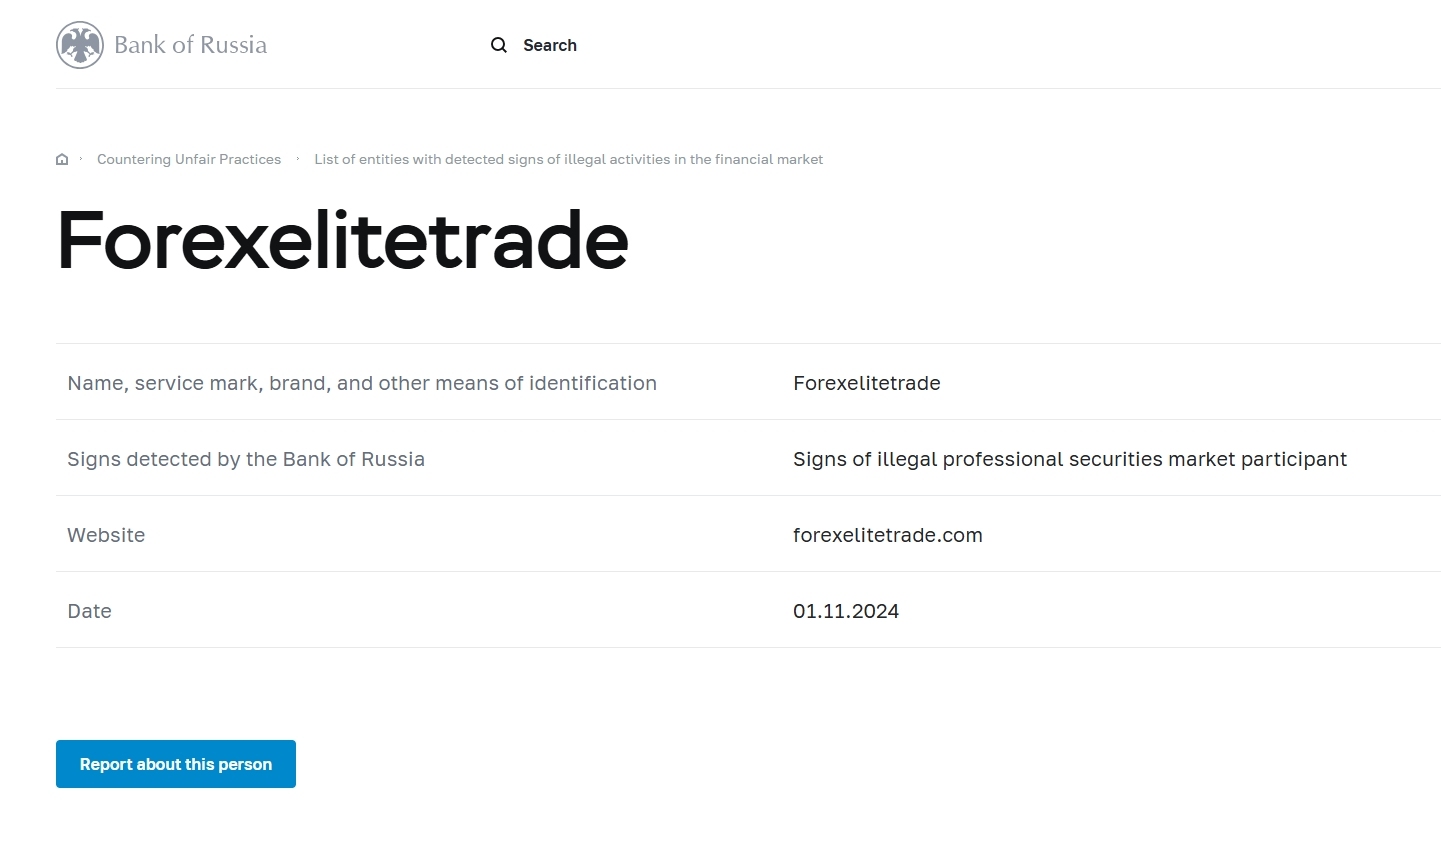Viewport: 1441px width, 843px height.
Task: Open the Search label in header
Action: [x=550, y=45]
